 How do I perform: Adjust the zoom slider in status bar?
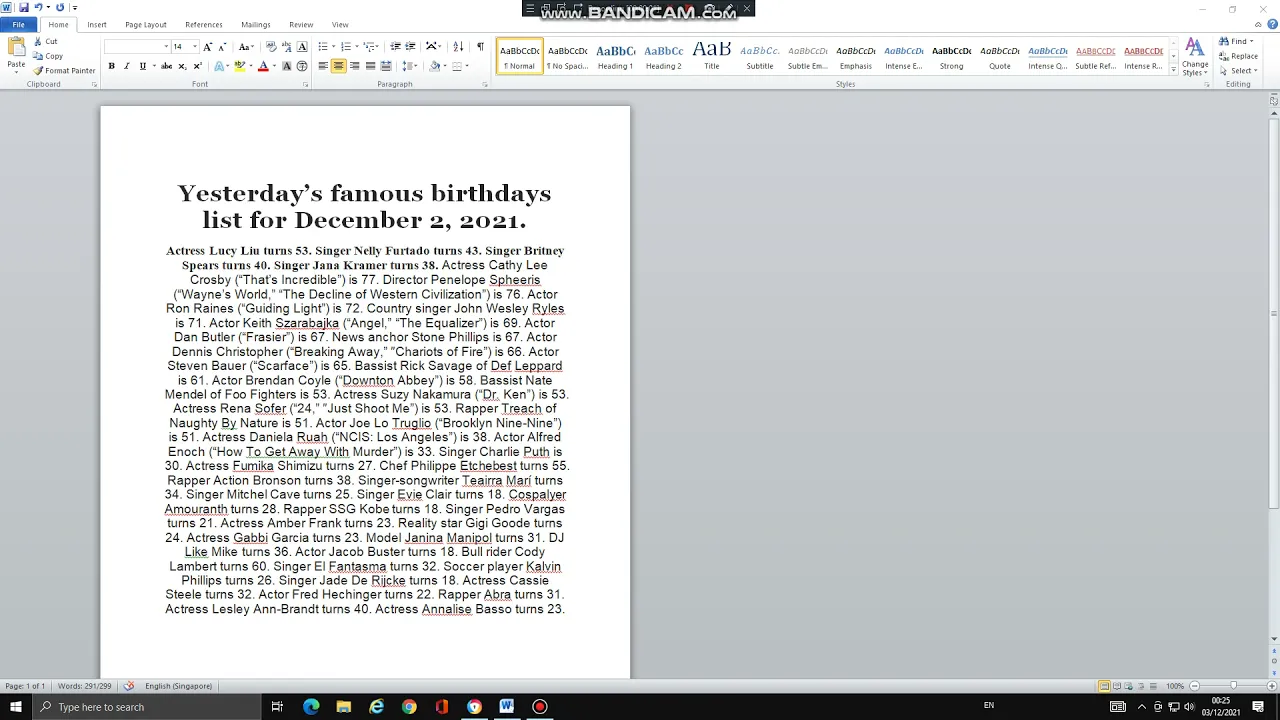(x=1233, y=686)
